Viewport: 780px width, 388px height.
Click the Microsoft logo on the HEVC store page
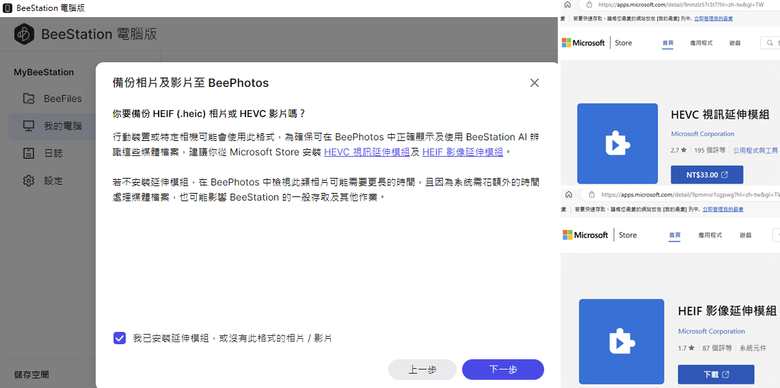click(583, 43)
